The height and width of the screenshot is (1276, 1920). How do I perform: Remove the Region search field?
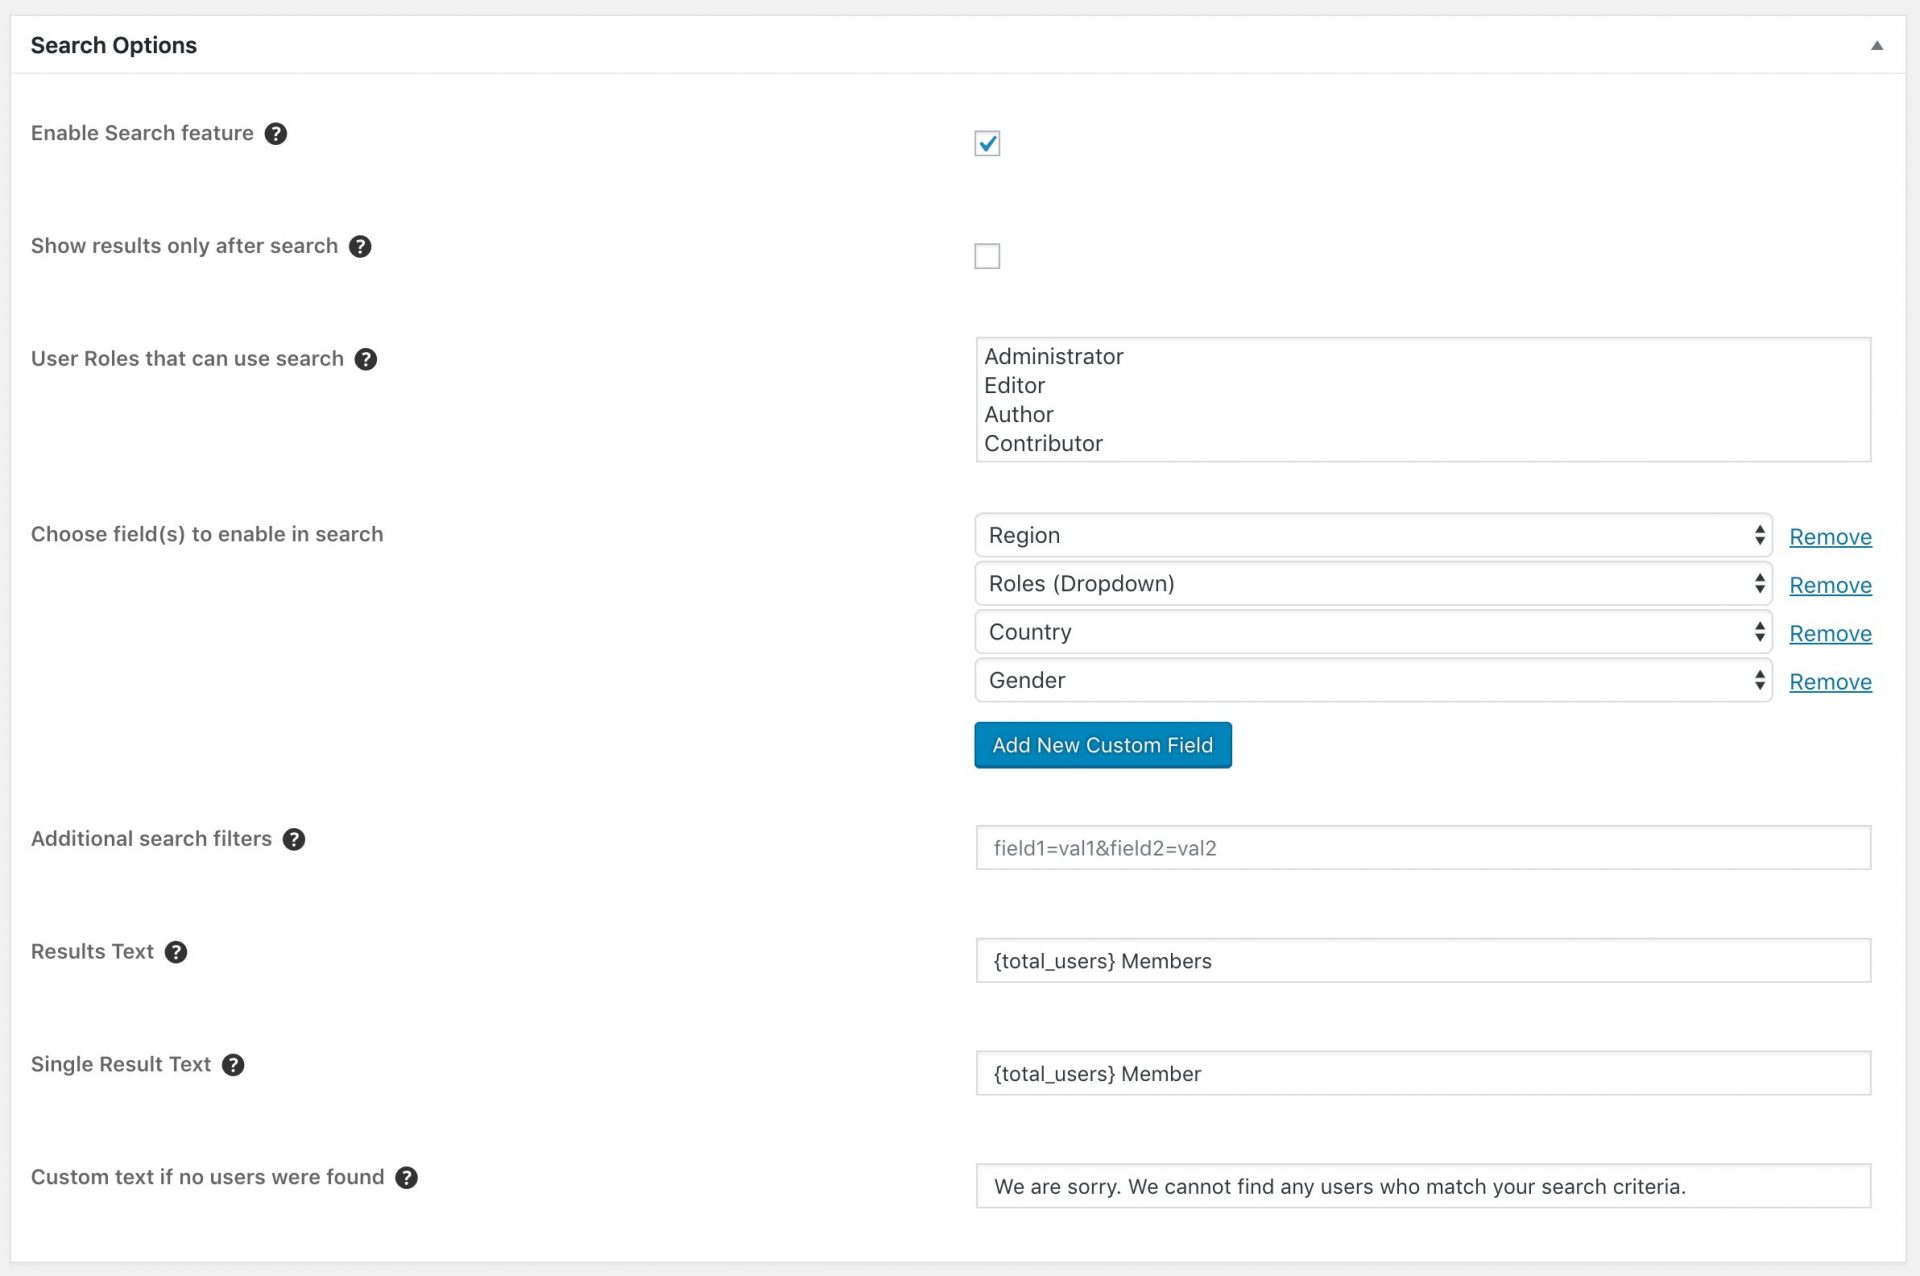coord(1830,537)
